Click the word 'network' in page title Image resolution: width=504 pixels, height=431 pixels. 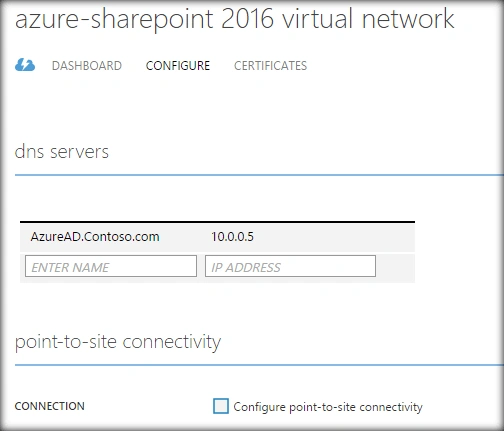(408, 19)
